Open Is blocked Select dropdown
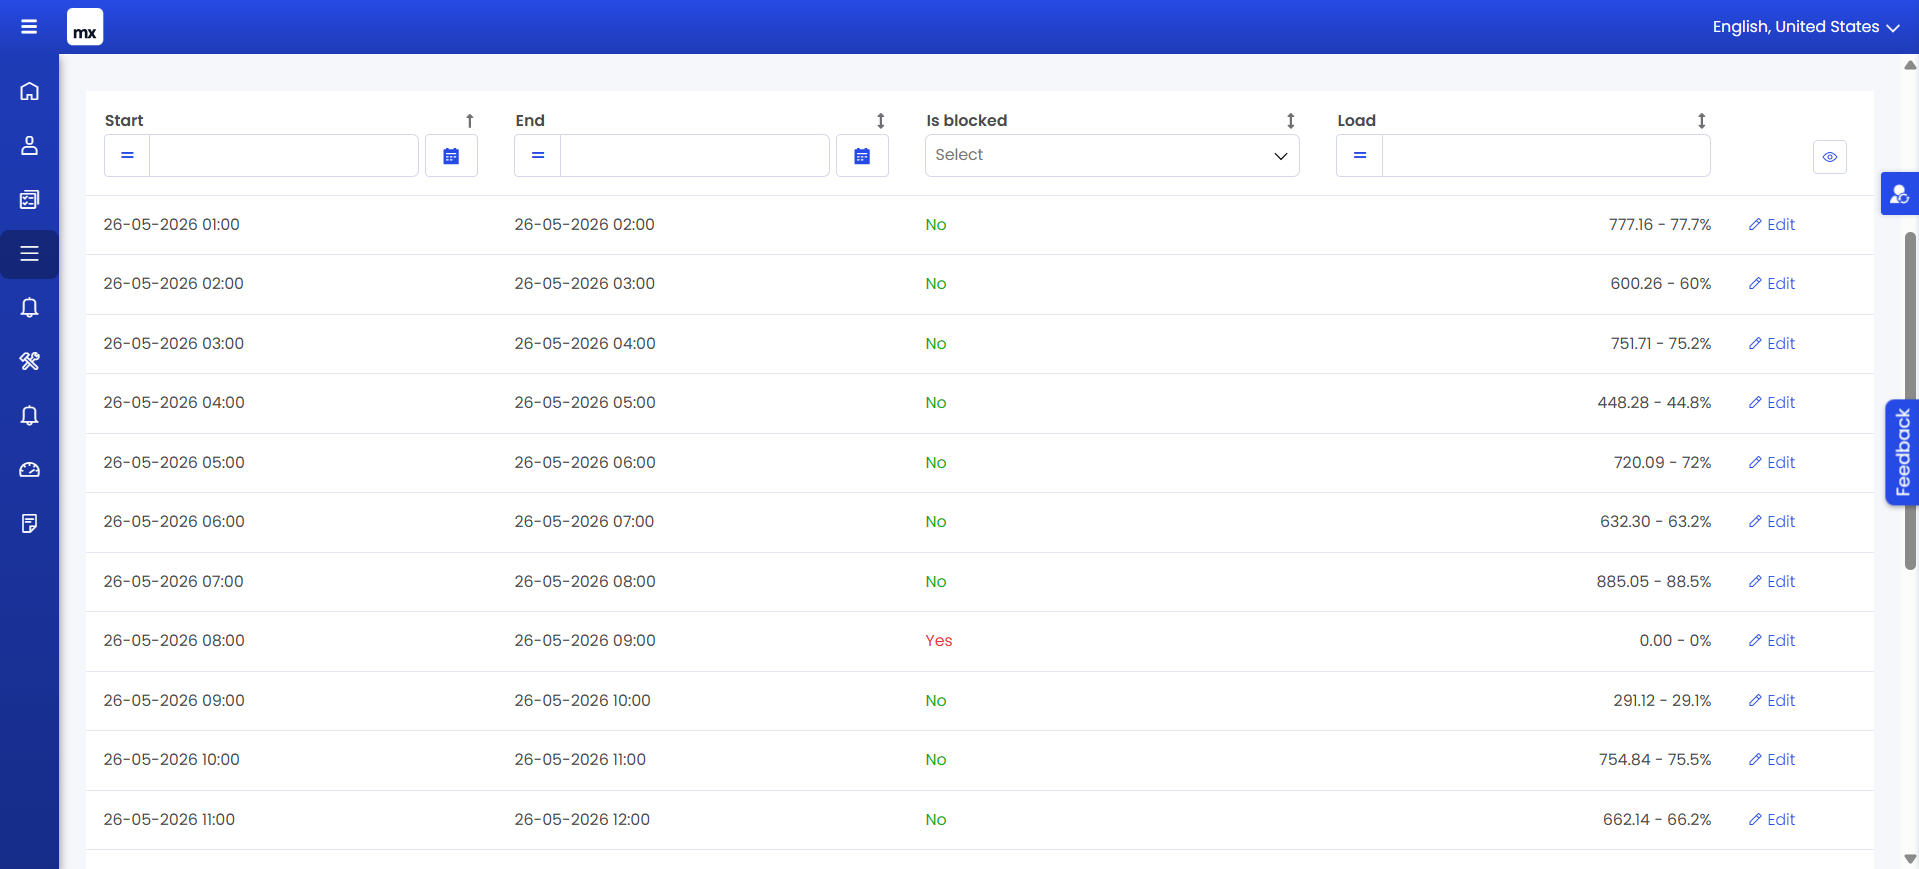Viewport: 1919px width, 869px height. [1112, 156]
